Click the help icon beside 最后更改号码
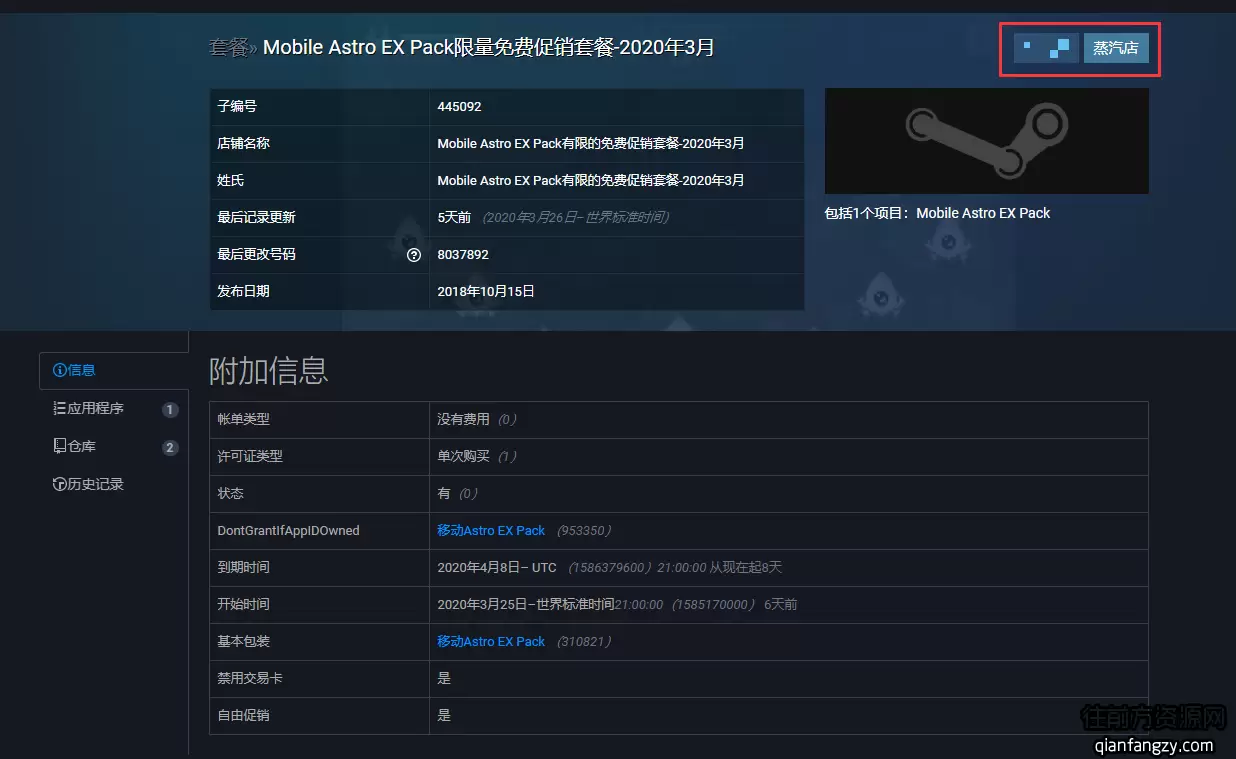 click(414, 255)
